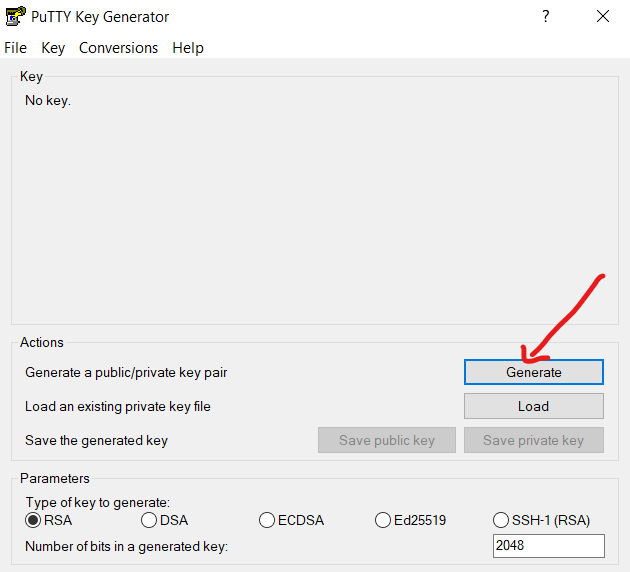Click the Save private key button
Viewport: 630px width, 572px height.
coord(534,440)
